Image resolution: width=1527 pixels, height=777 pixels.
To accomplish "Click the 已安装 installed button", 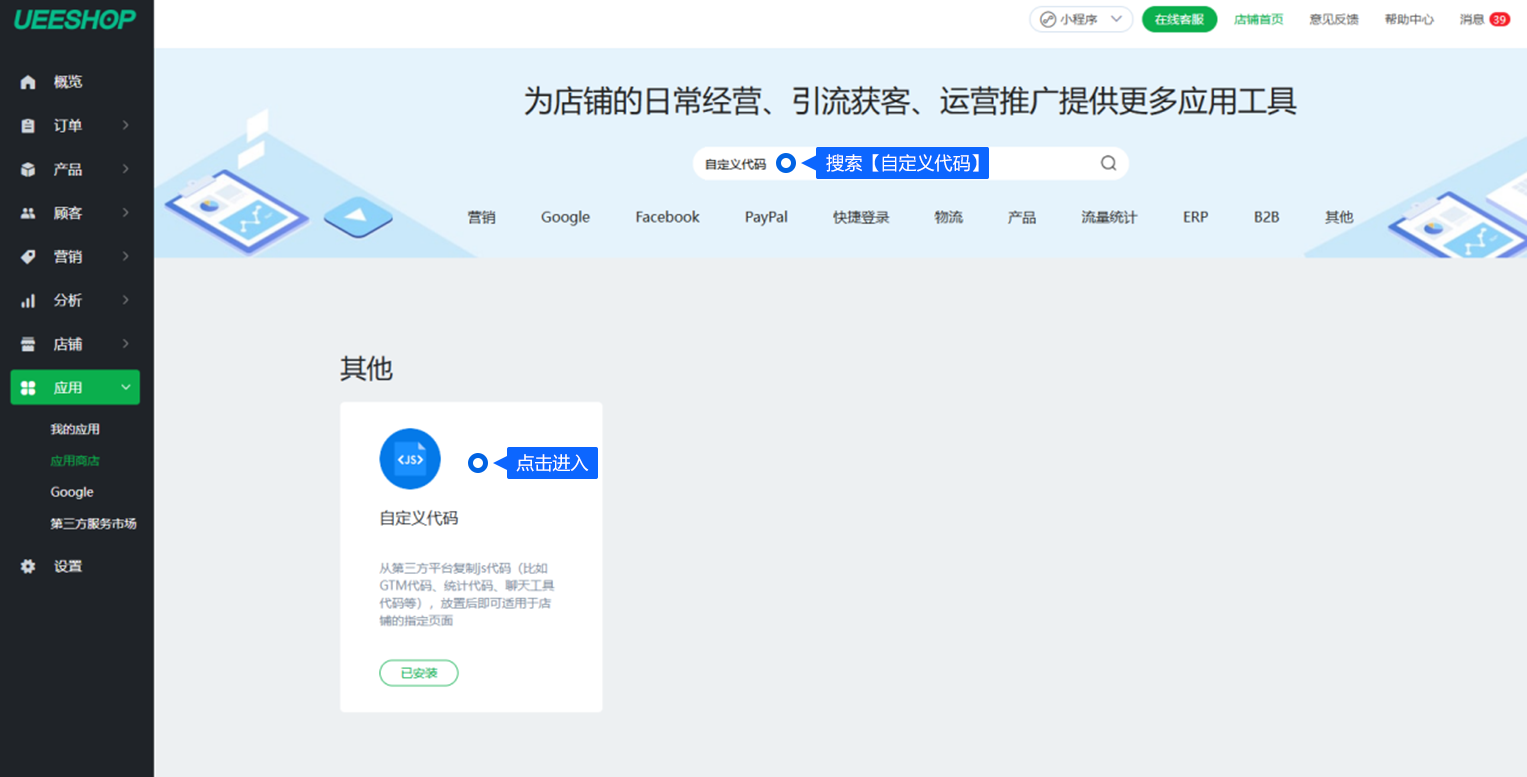I will [x=418, y=672].
